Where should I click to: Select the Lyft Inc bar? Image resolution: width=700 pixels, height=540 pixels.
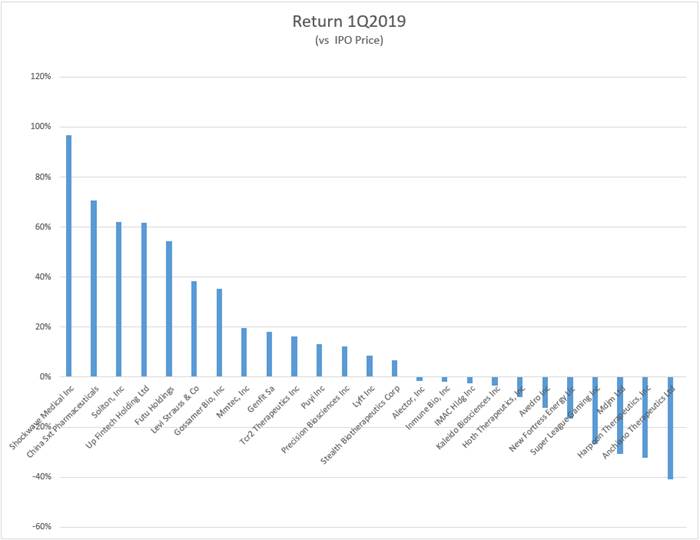click(370, 366)
